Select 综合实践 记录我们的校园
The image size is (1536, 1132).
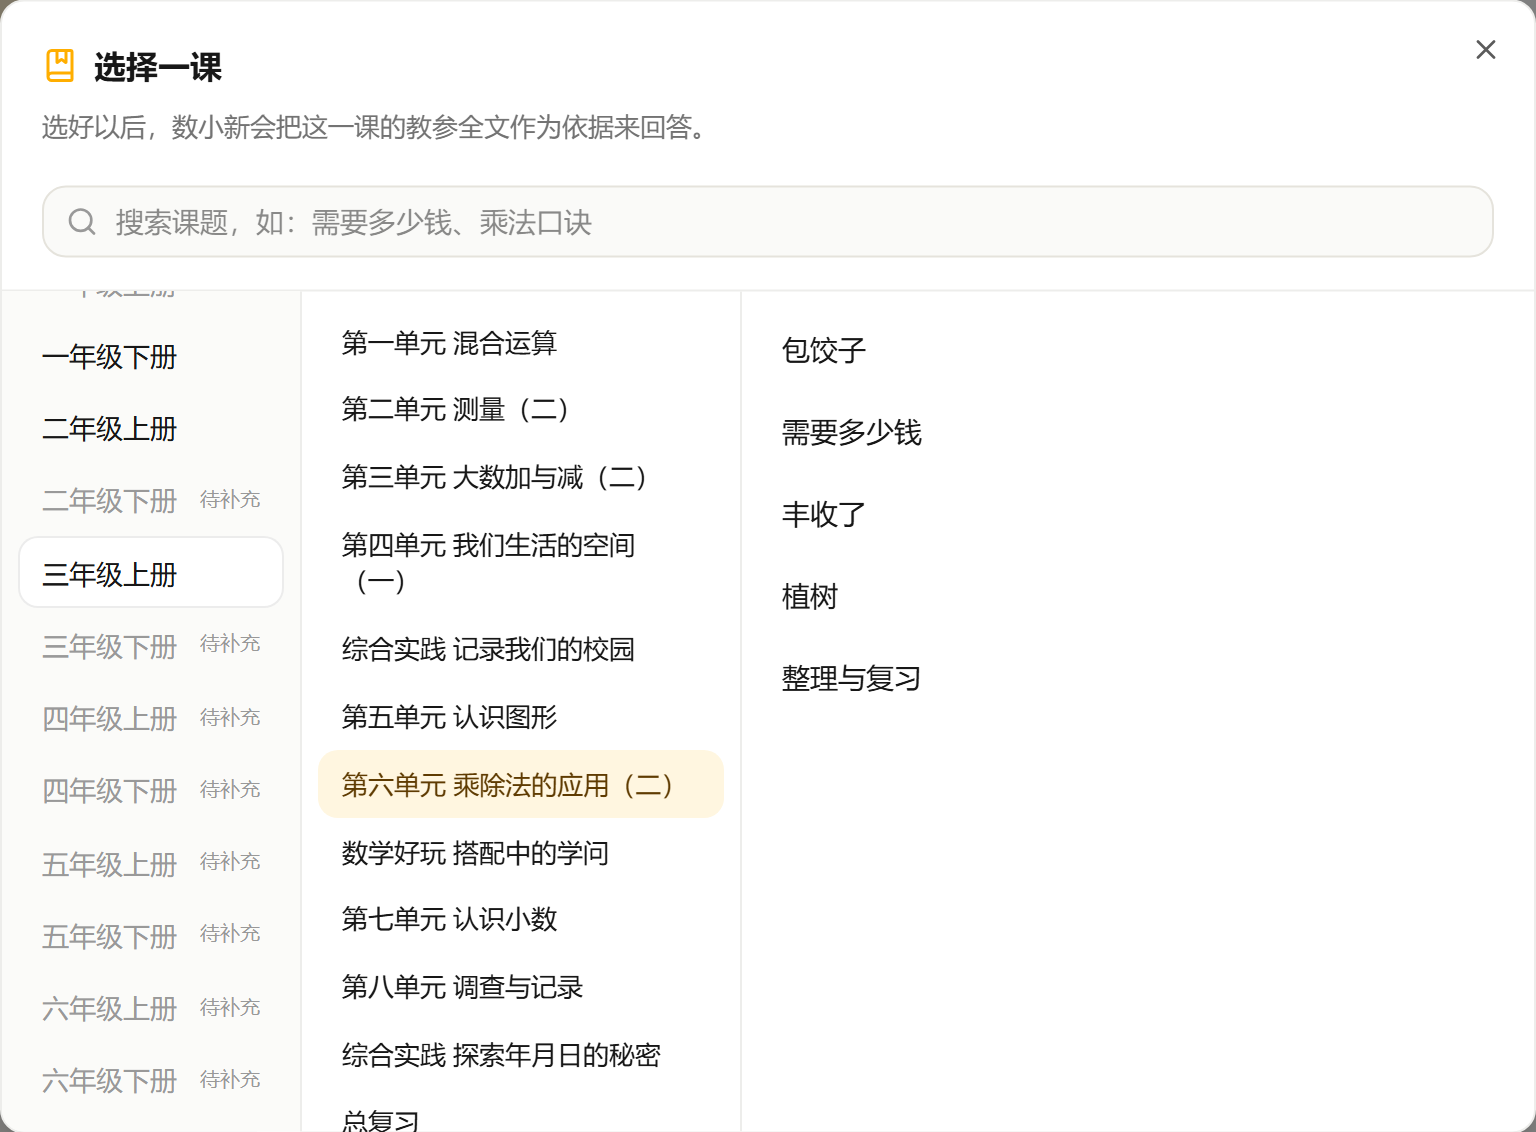point(520,650)
